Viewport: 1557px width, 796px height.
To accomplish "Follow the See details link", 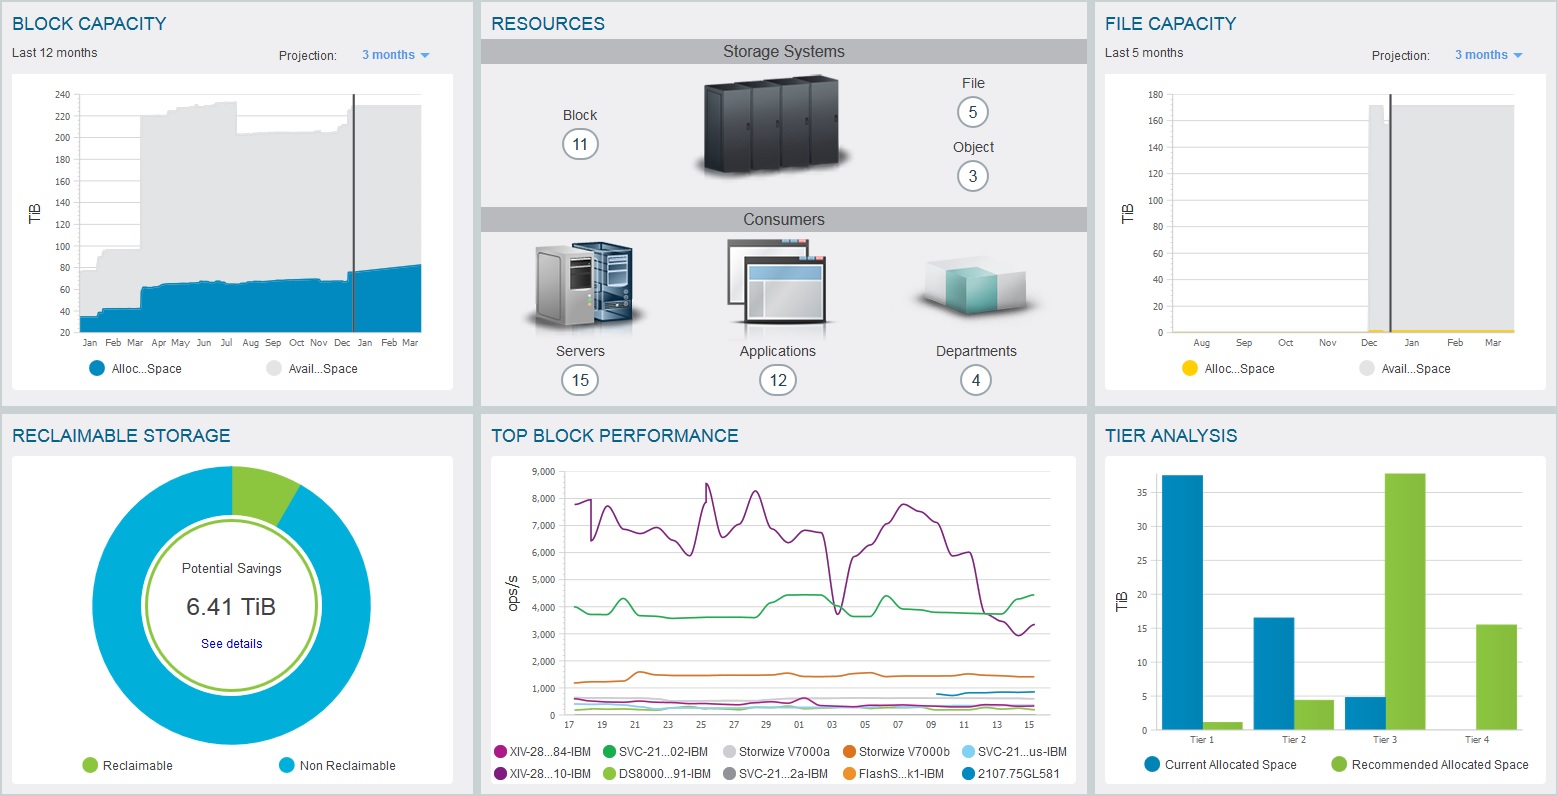I will coord(232,644).
